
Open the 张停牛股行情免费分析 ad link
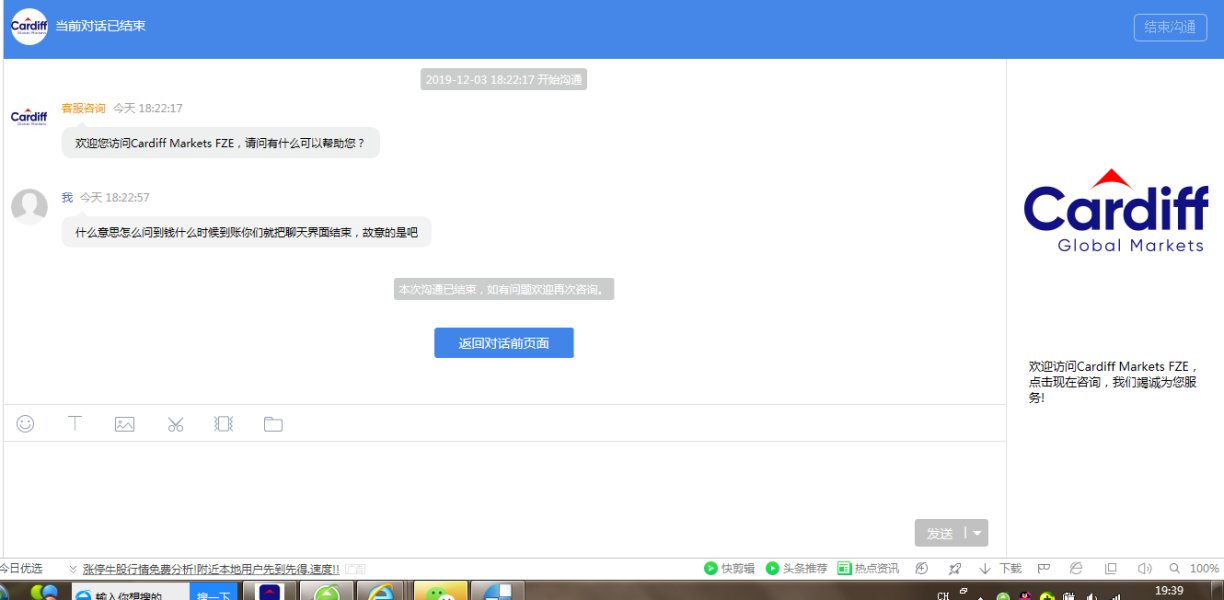click(x=211, y=568)
